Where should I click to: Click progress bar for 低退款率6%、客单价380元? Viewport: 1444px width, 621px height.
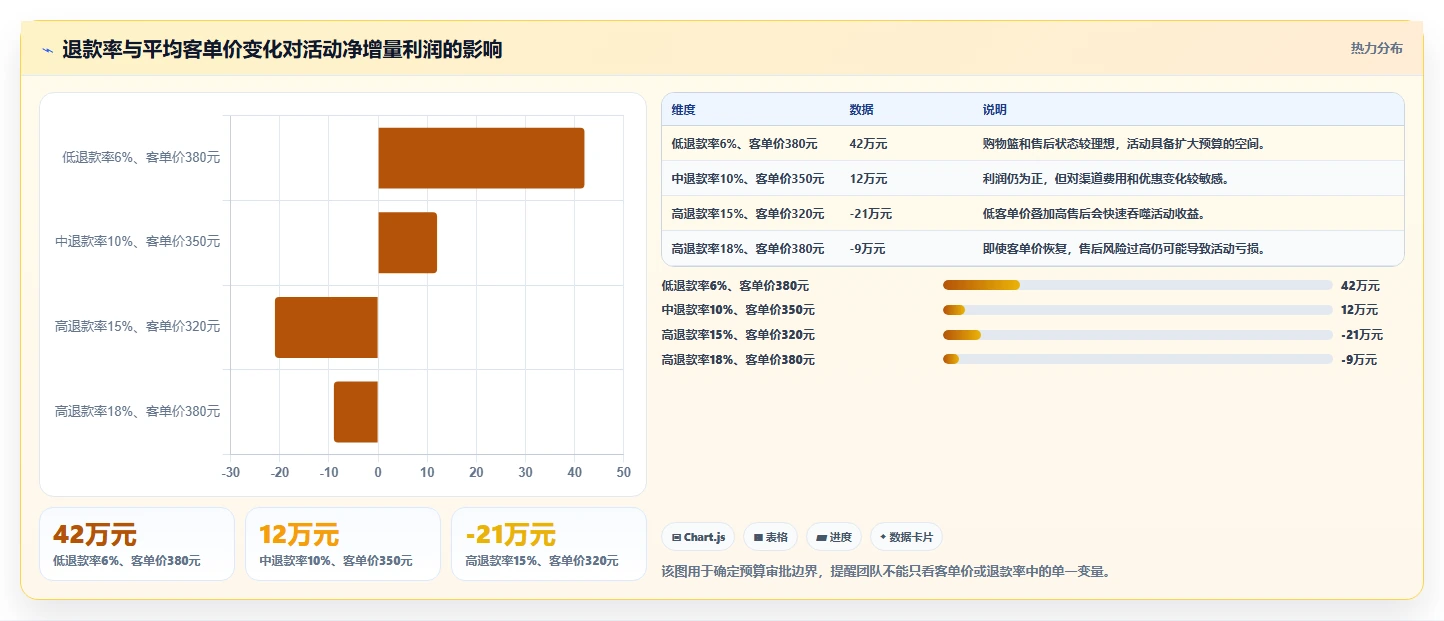1137,285
